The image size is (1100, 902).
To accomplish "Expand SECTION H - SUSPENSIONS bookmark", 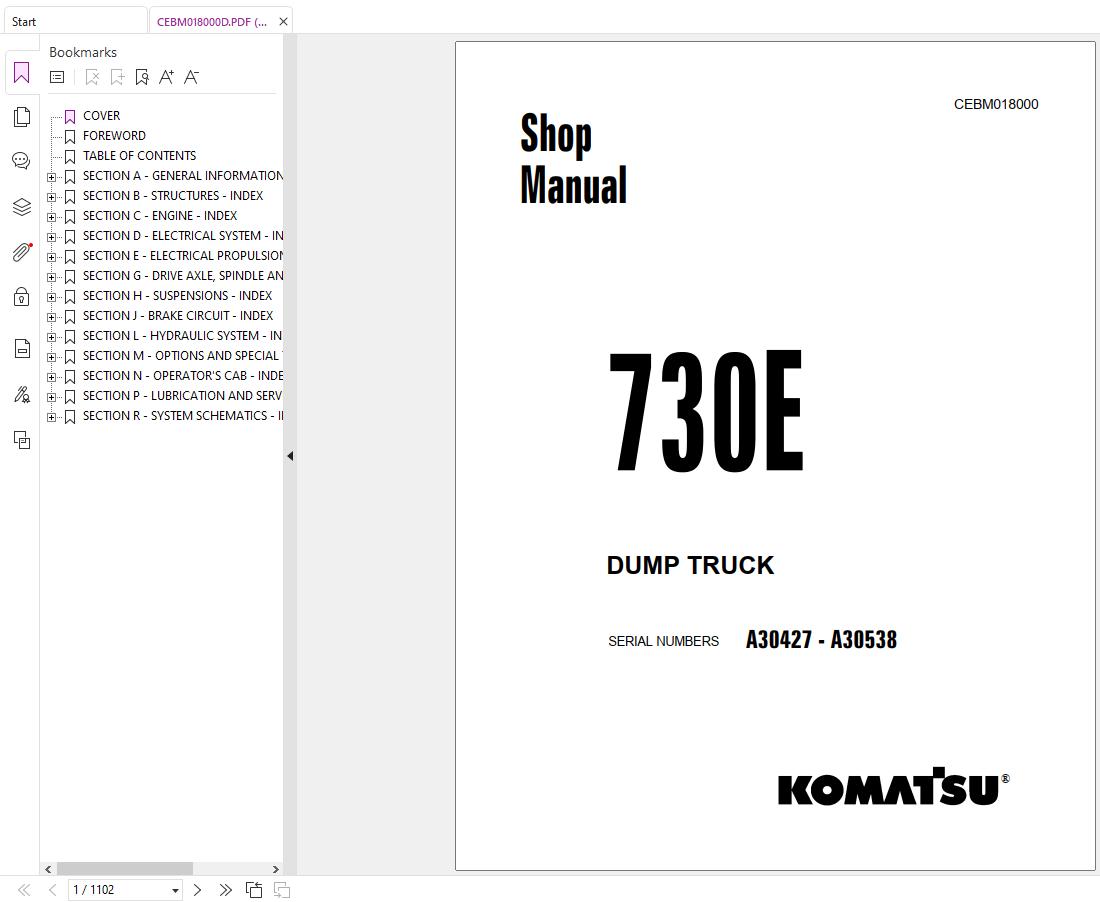I will pyautogui.click(x=51, y=297).
